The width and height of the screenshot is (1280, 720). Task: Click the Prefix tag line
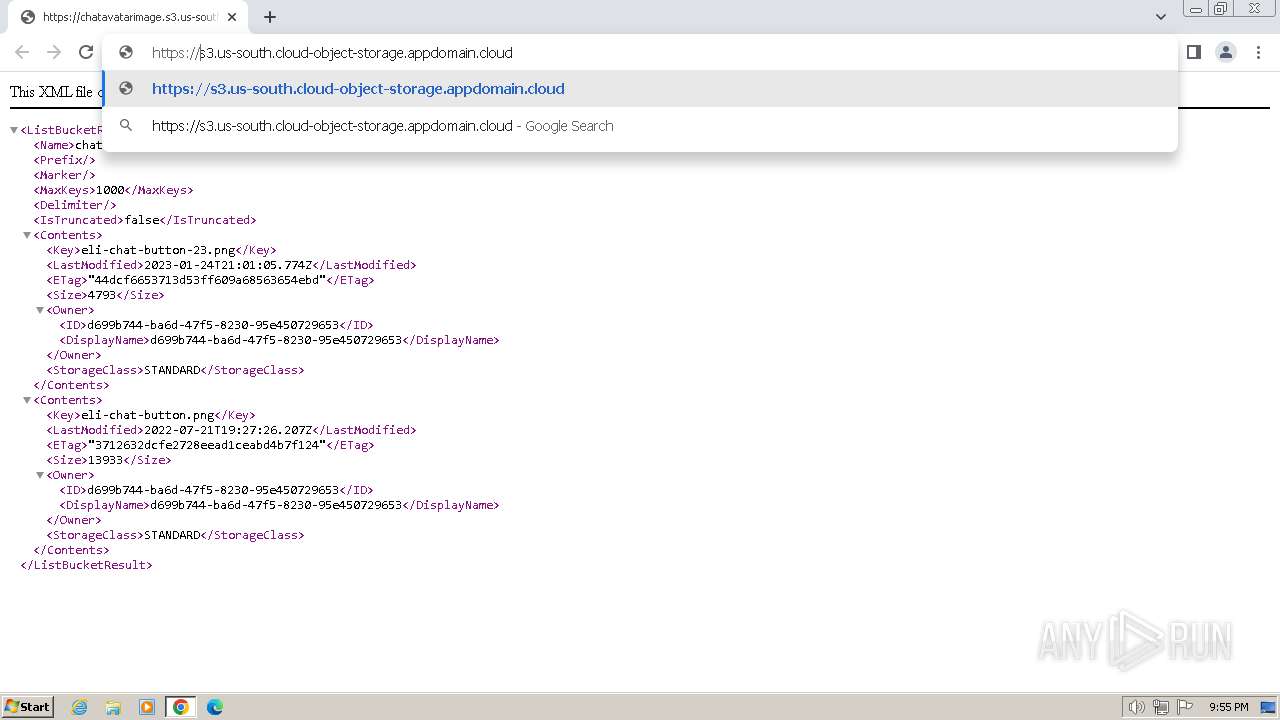pos(64,160)
